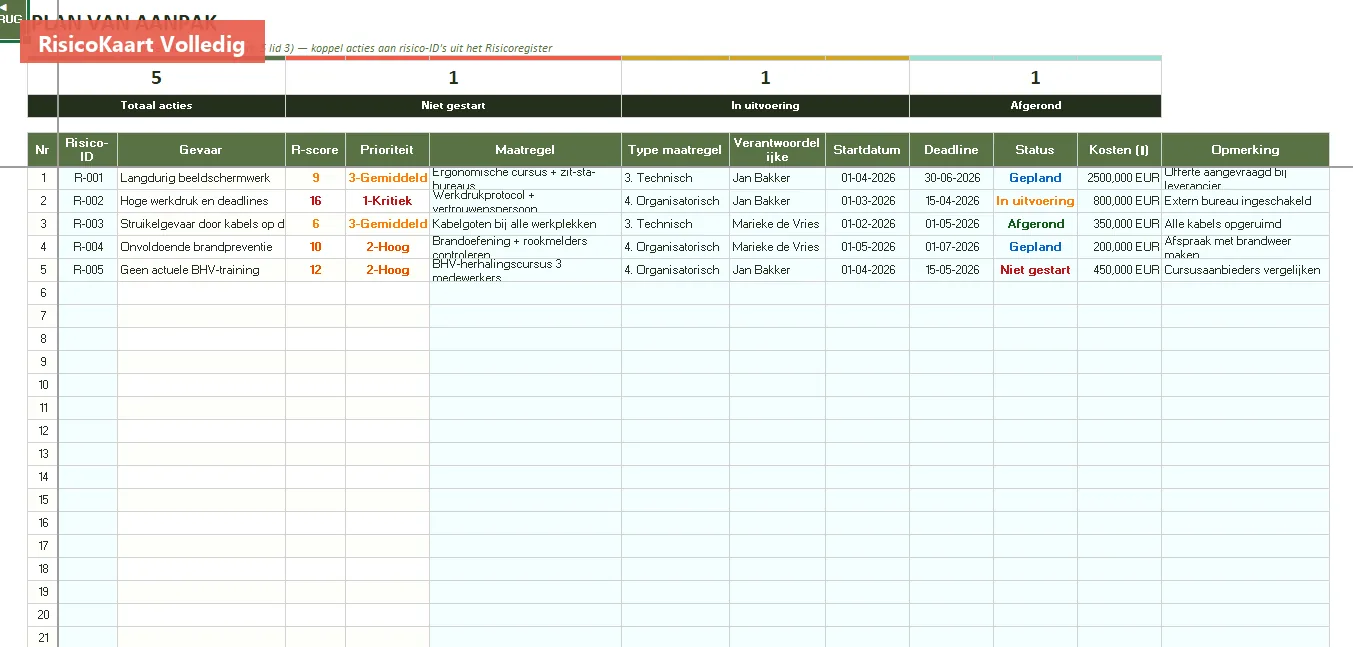Select 'Jan Bakker' in R-005 row
Image resolution: width=1353 pixels, height=647 pixels.
coord(777,270)
